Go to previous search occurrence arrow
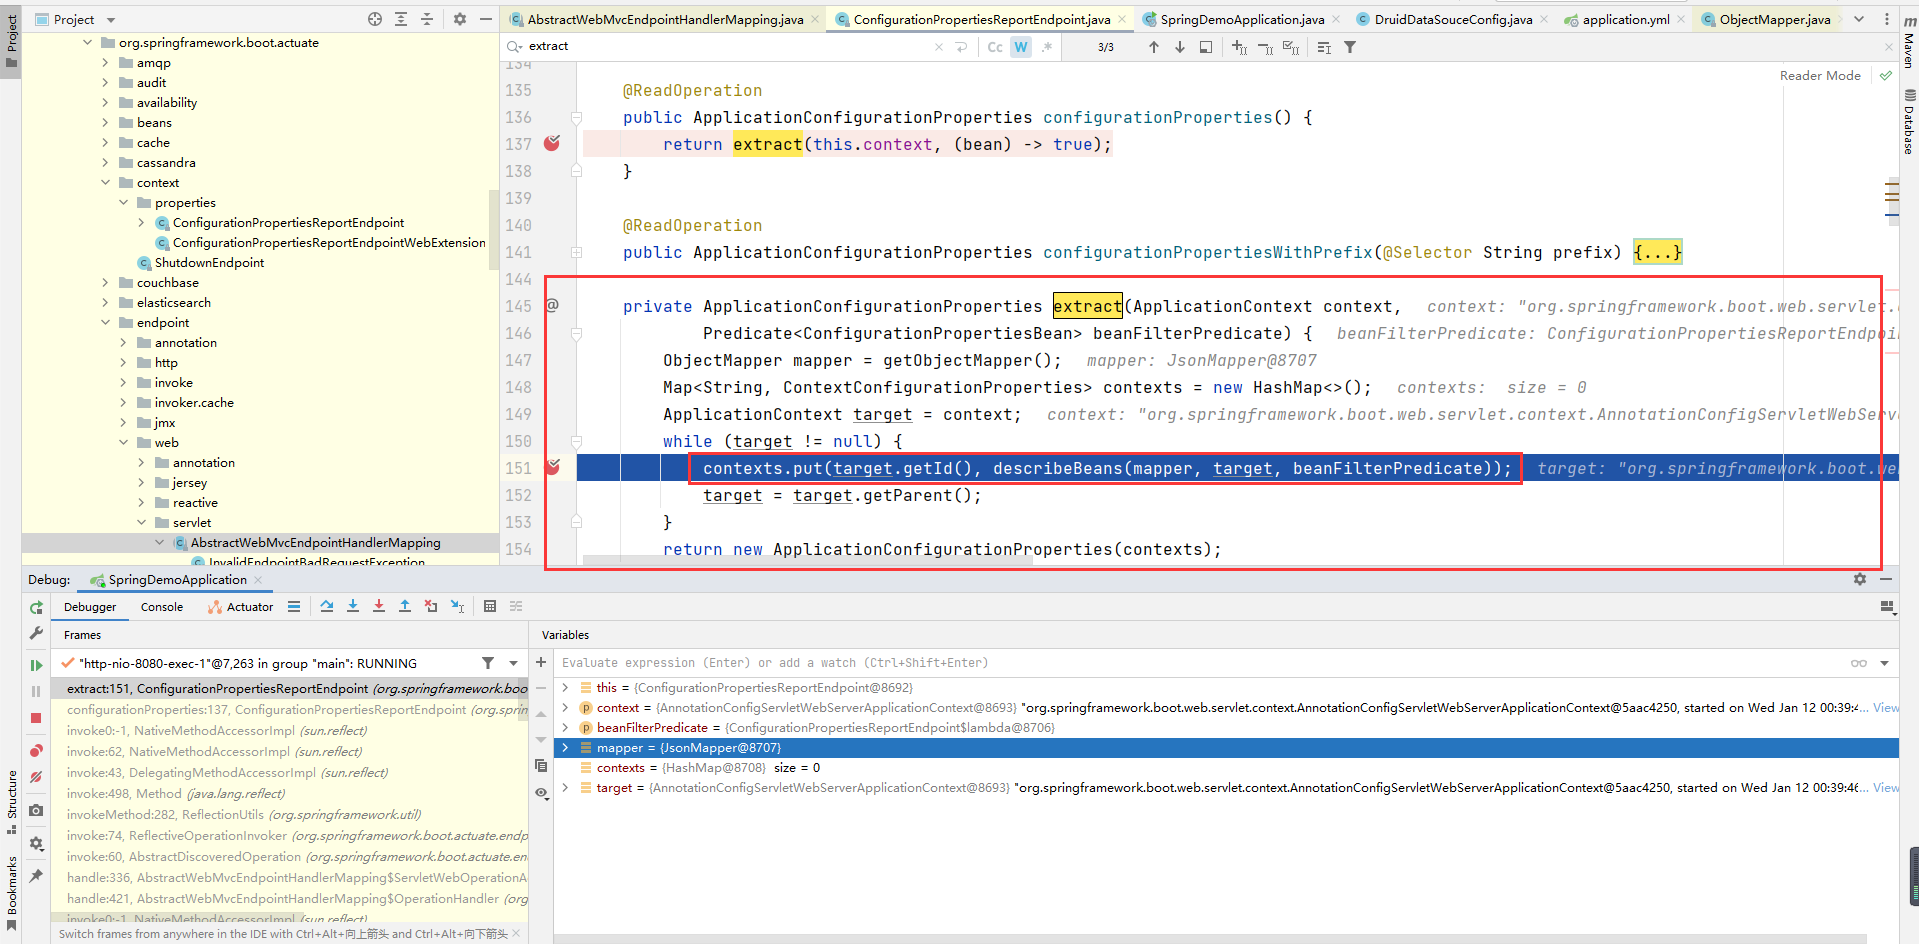This screenshot has height=944, width=1919. [x=1154, y=47]
